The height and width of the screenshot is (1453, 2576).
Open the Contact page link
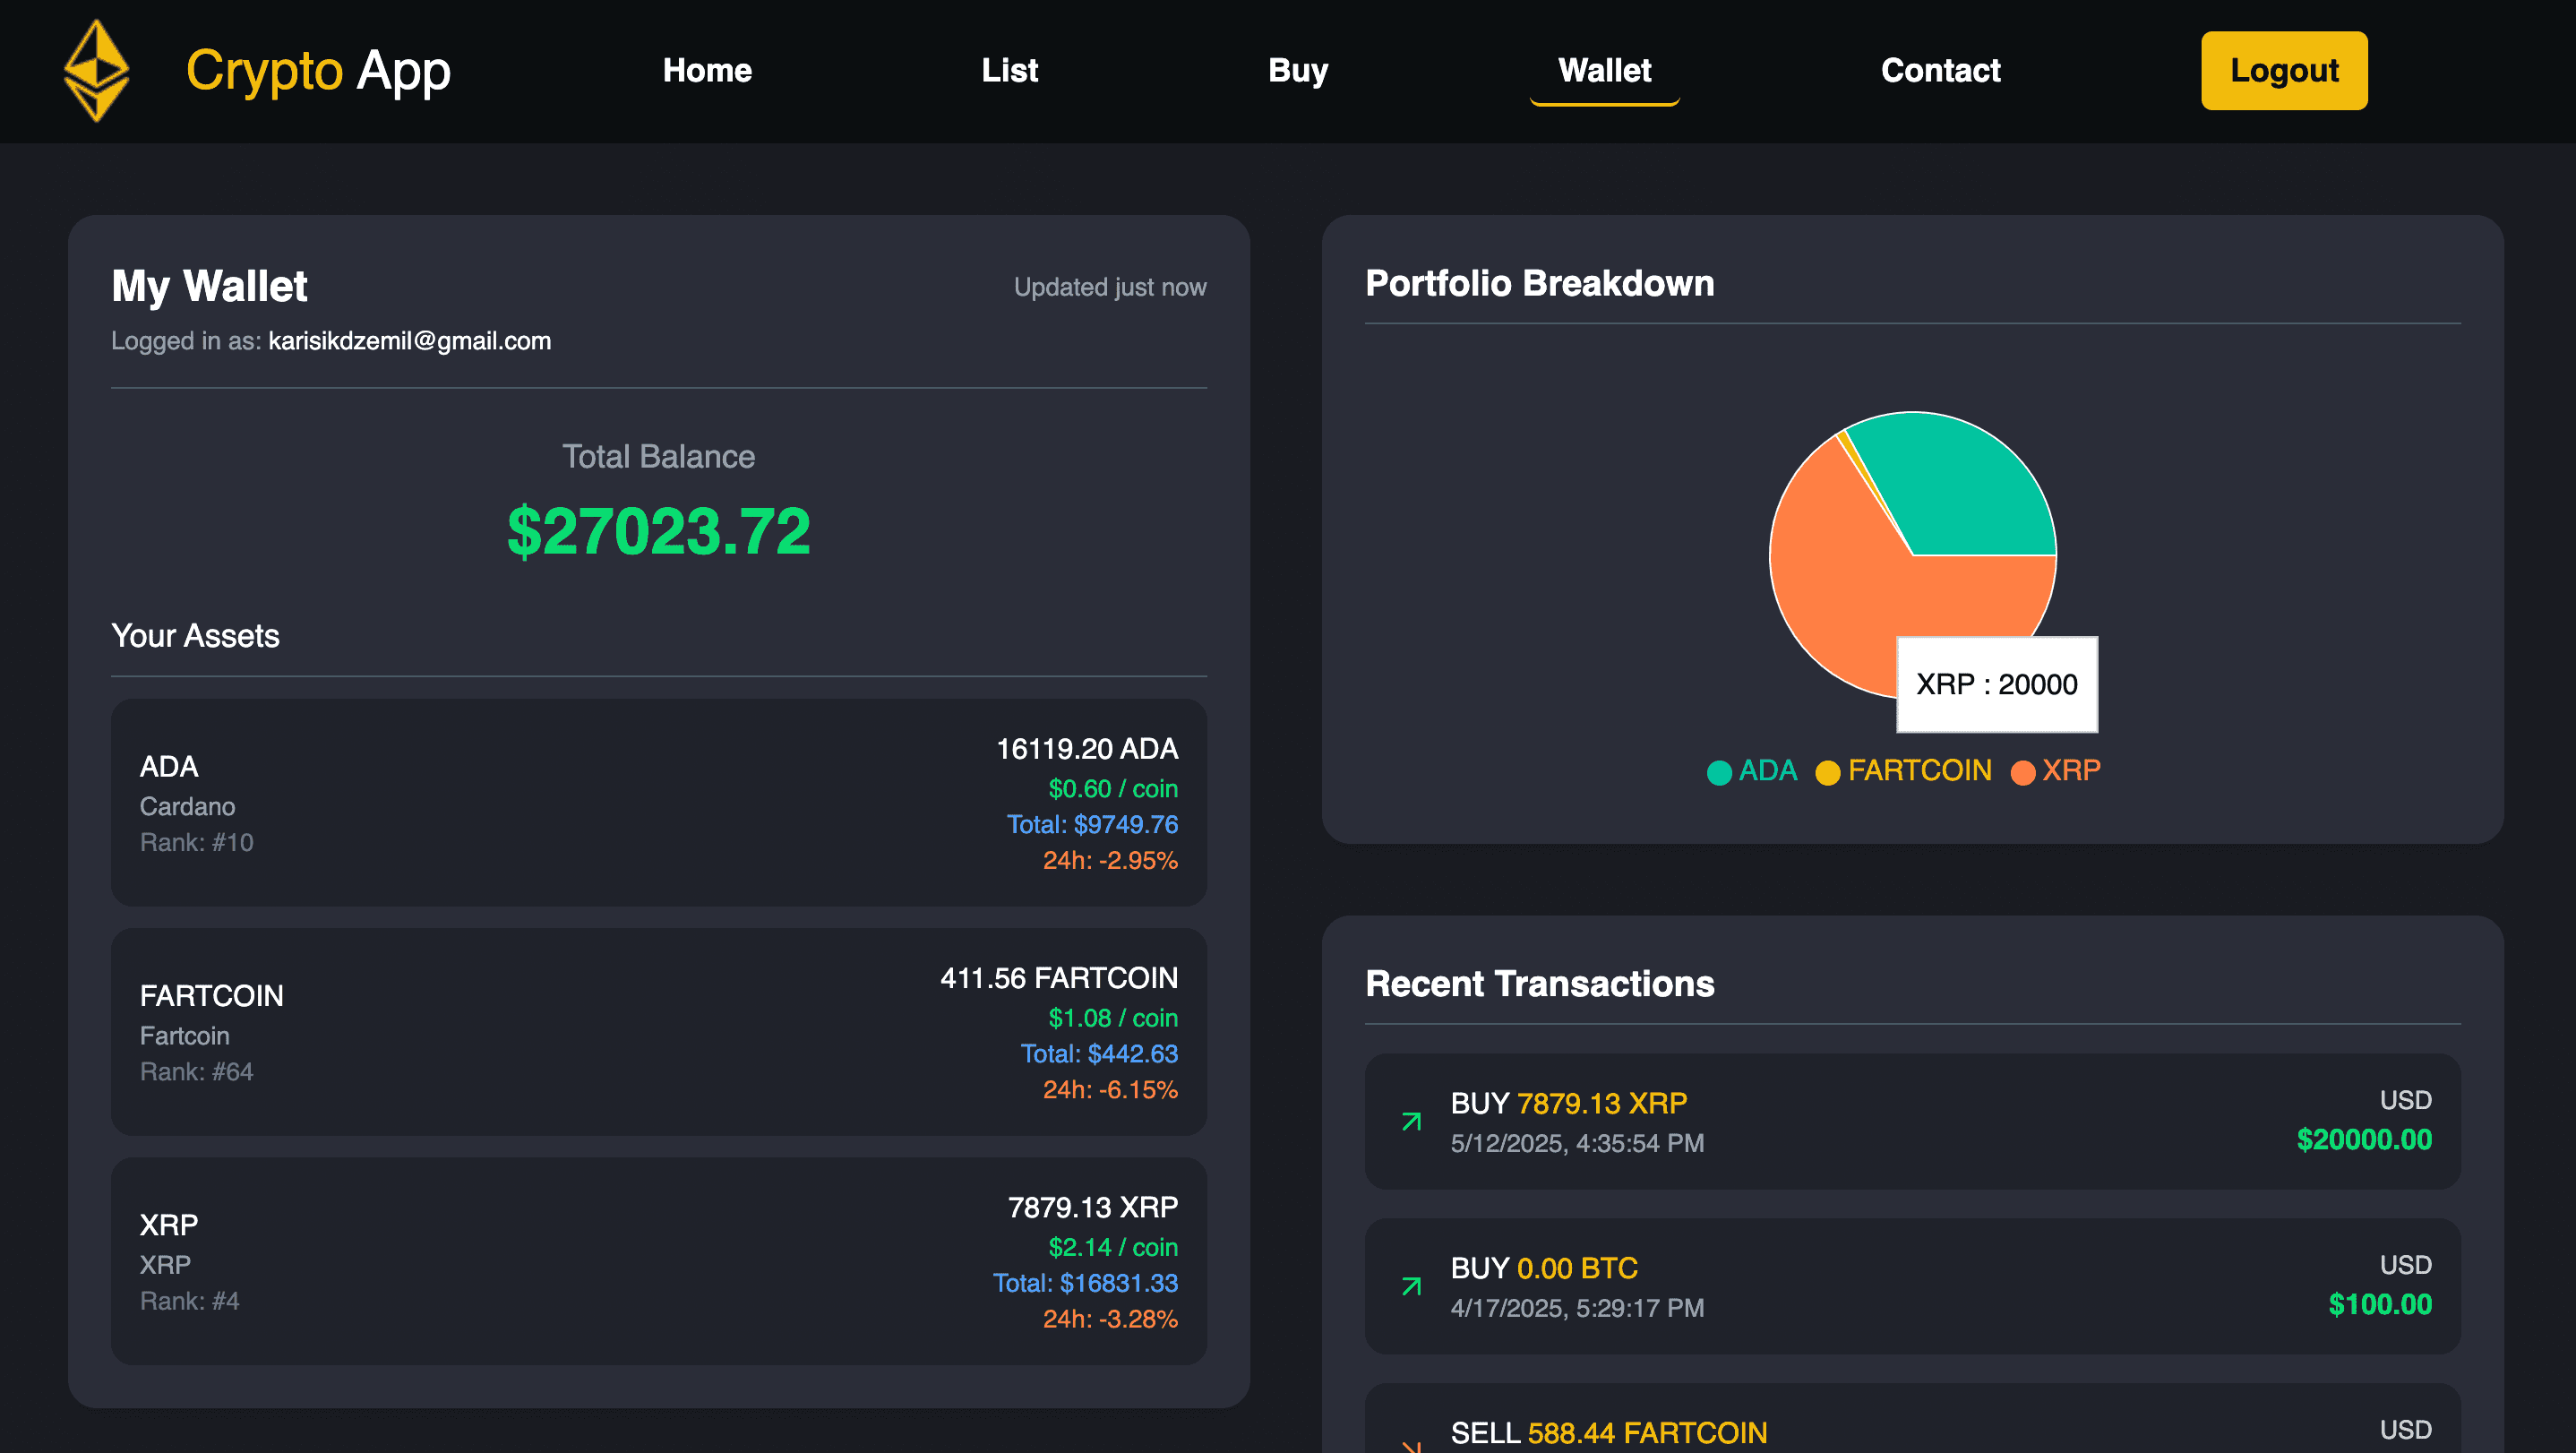point(1940,70)
